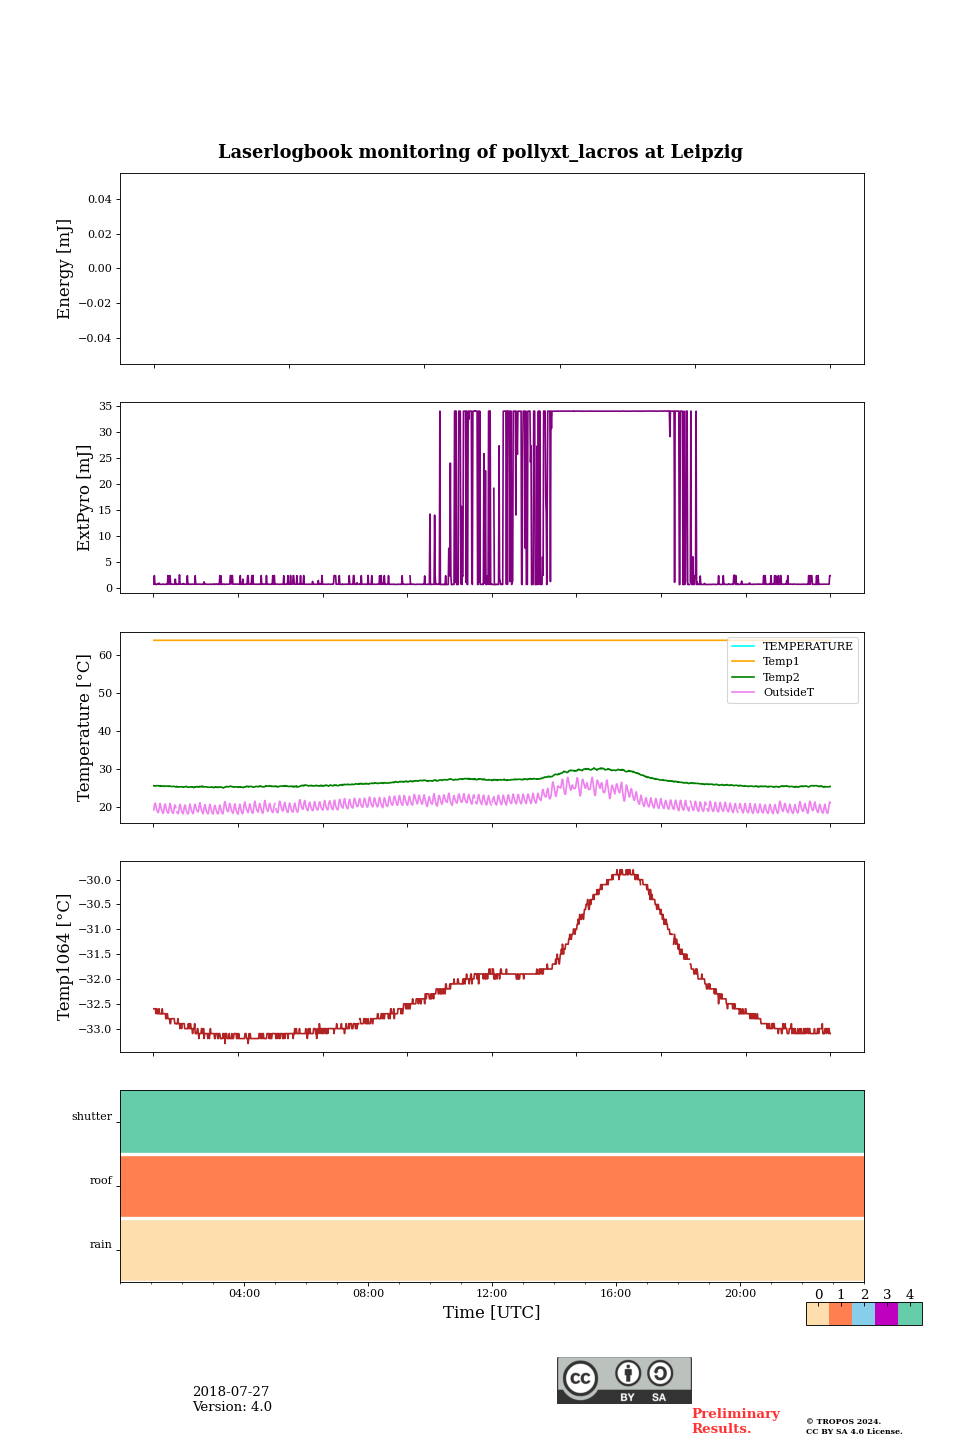Click the 60 tick on Temperature axis
Viewport: 960px width, 1440px height.
105,656
